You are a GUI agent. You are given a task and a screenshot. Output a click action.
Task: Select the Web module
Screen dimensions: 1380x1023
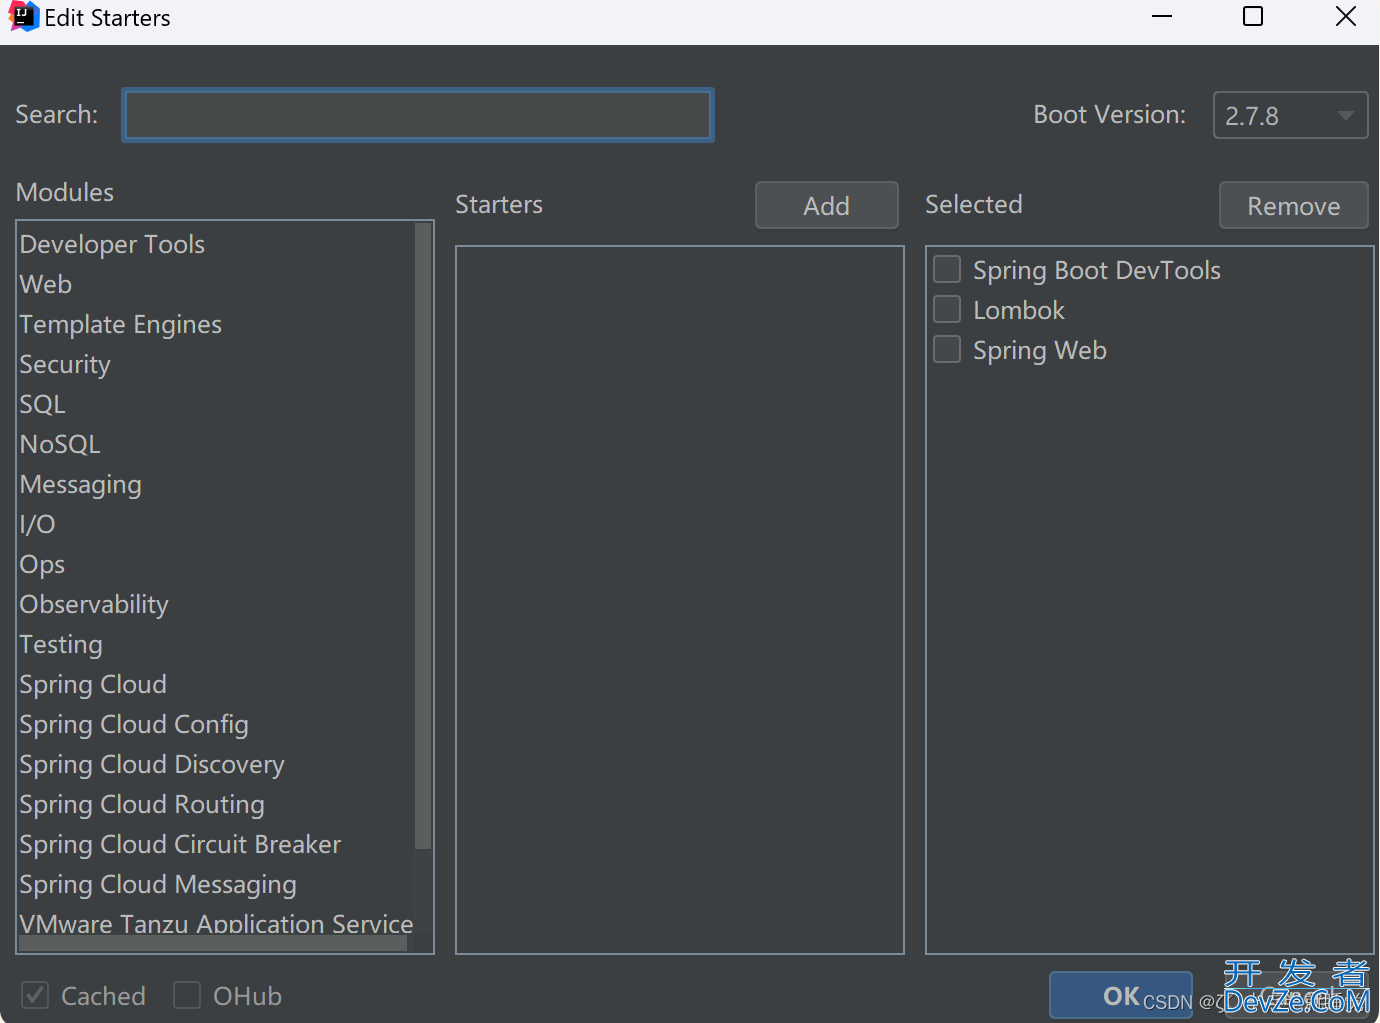216,284
